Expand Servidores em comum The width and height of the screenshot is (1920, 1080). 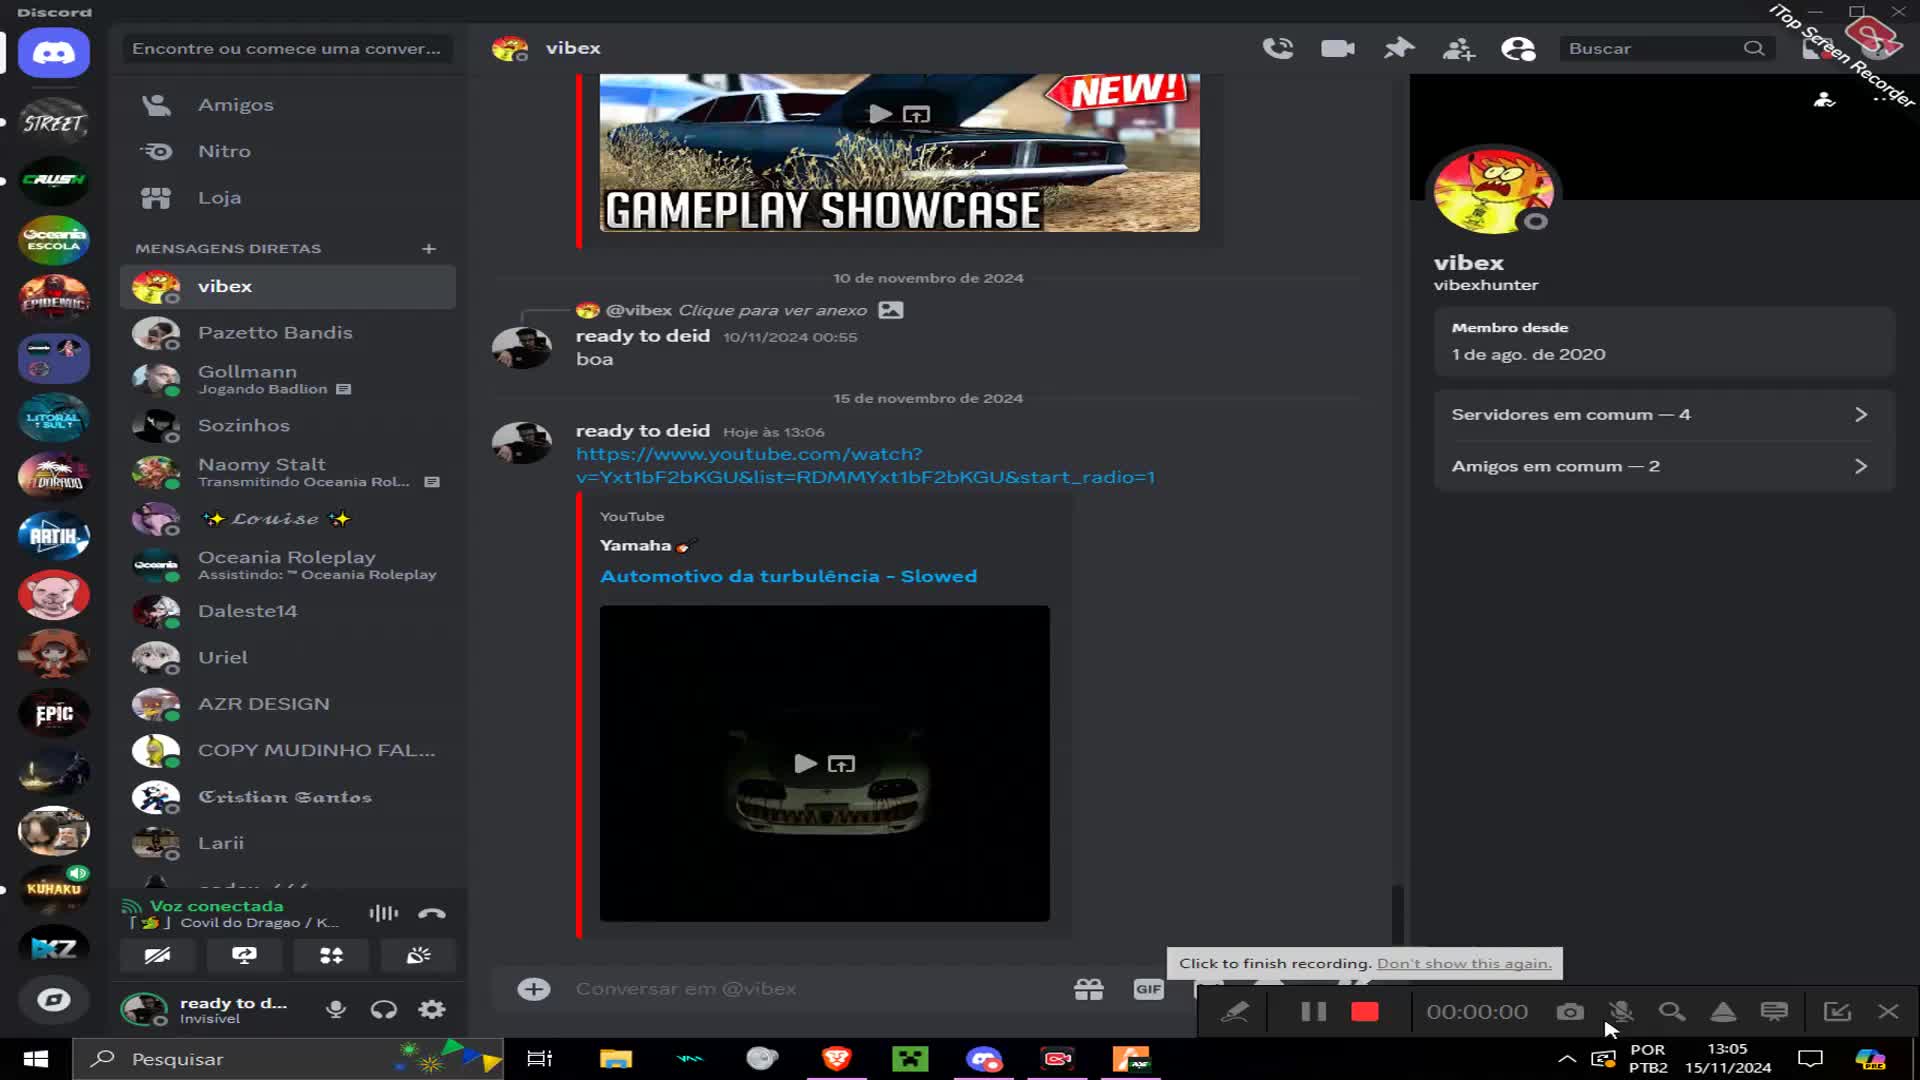1663,414
